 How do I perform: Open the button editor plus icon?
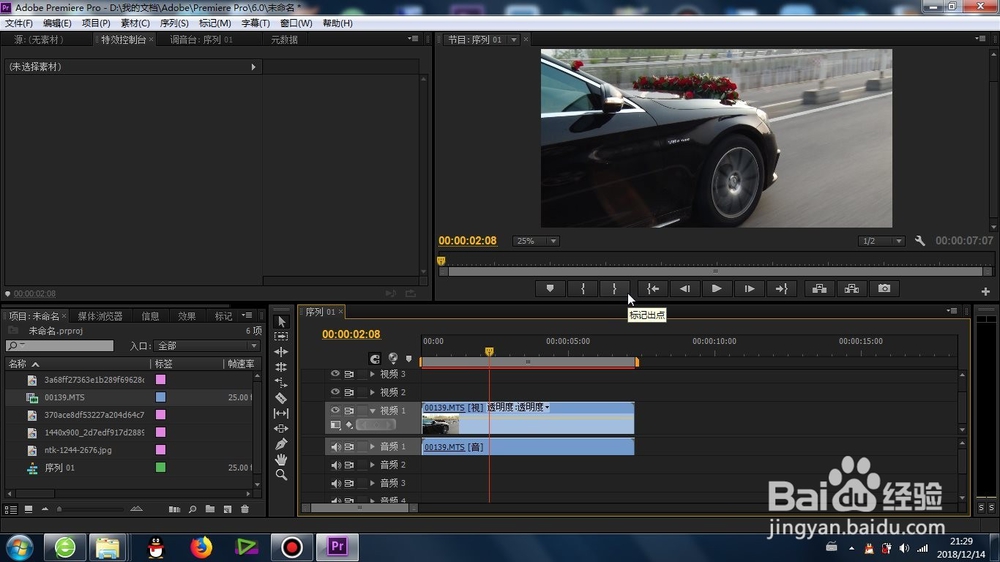pos(985,291)
